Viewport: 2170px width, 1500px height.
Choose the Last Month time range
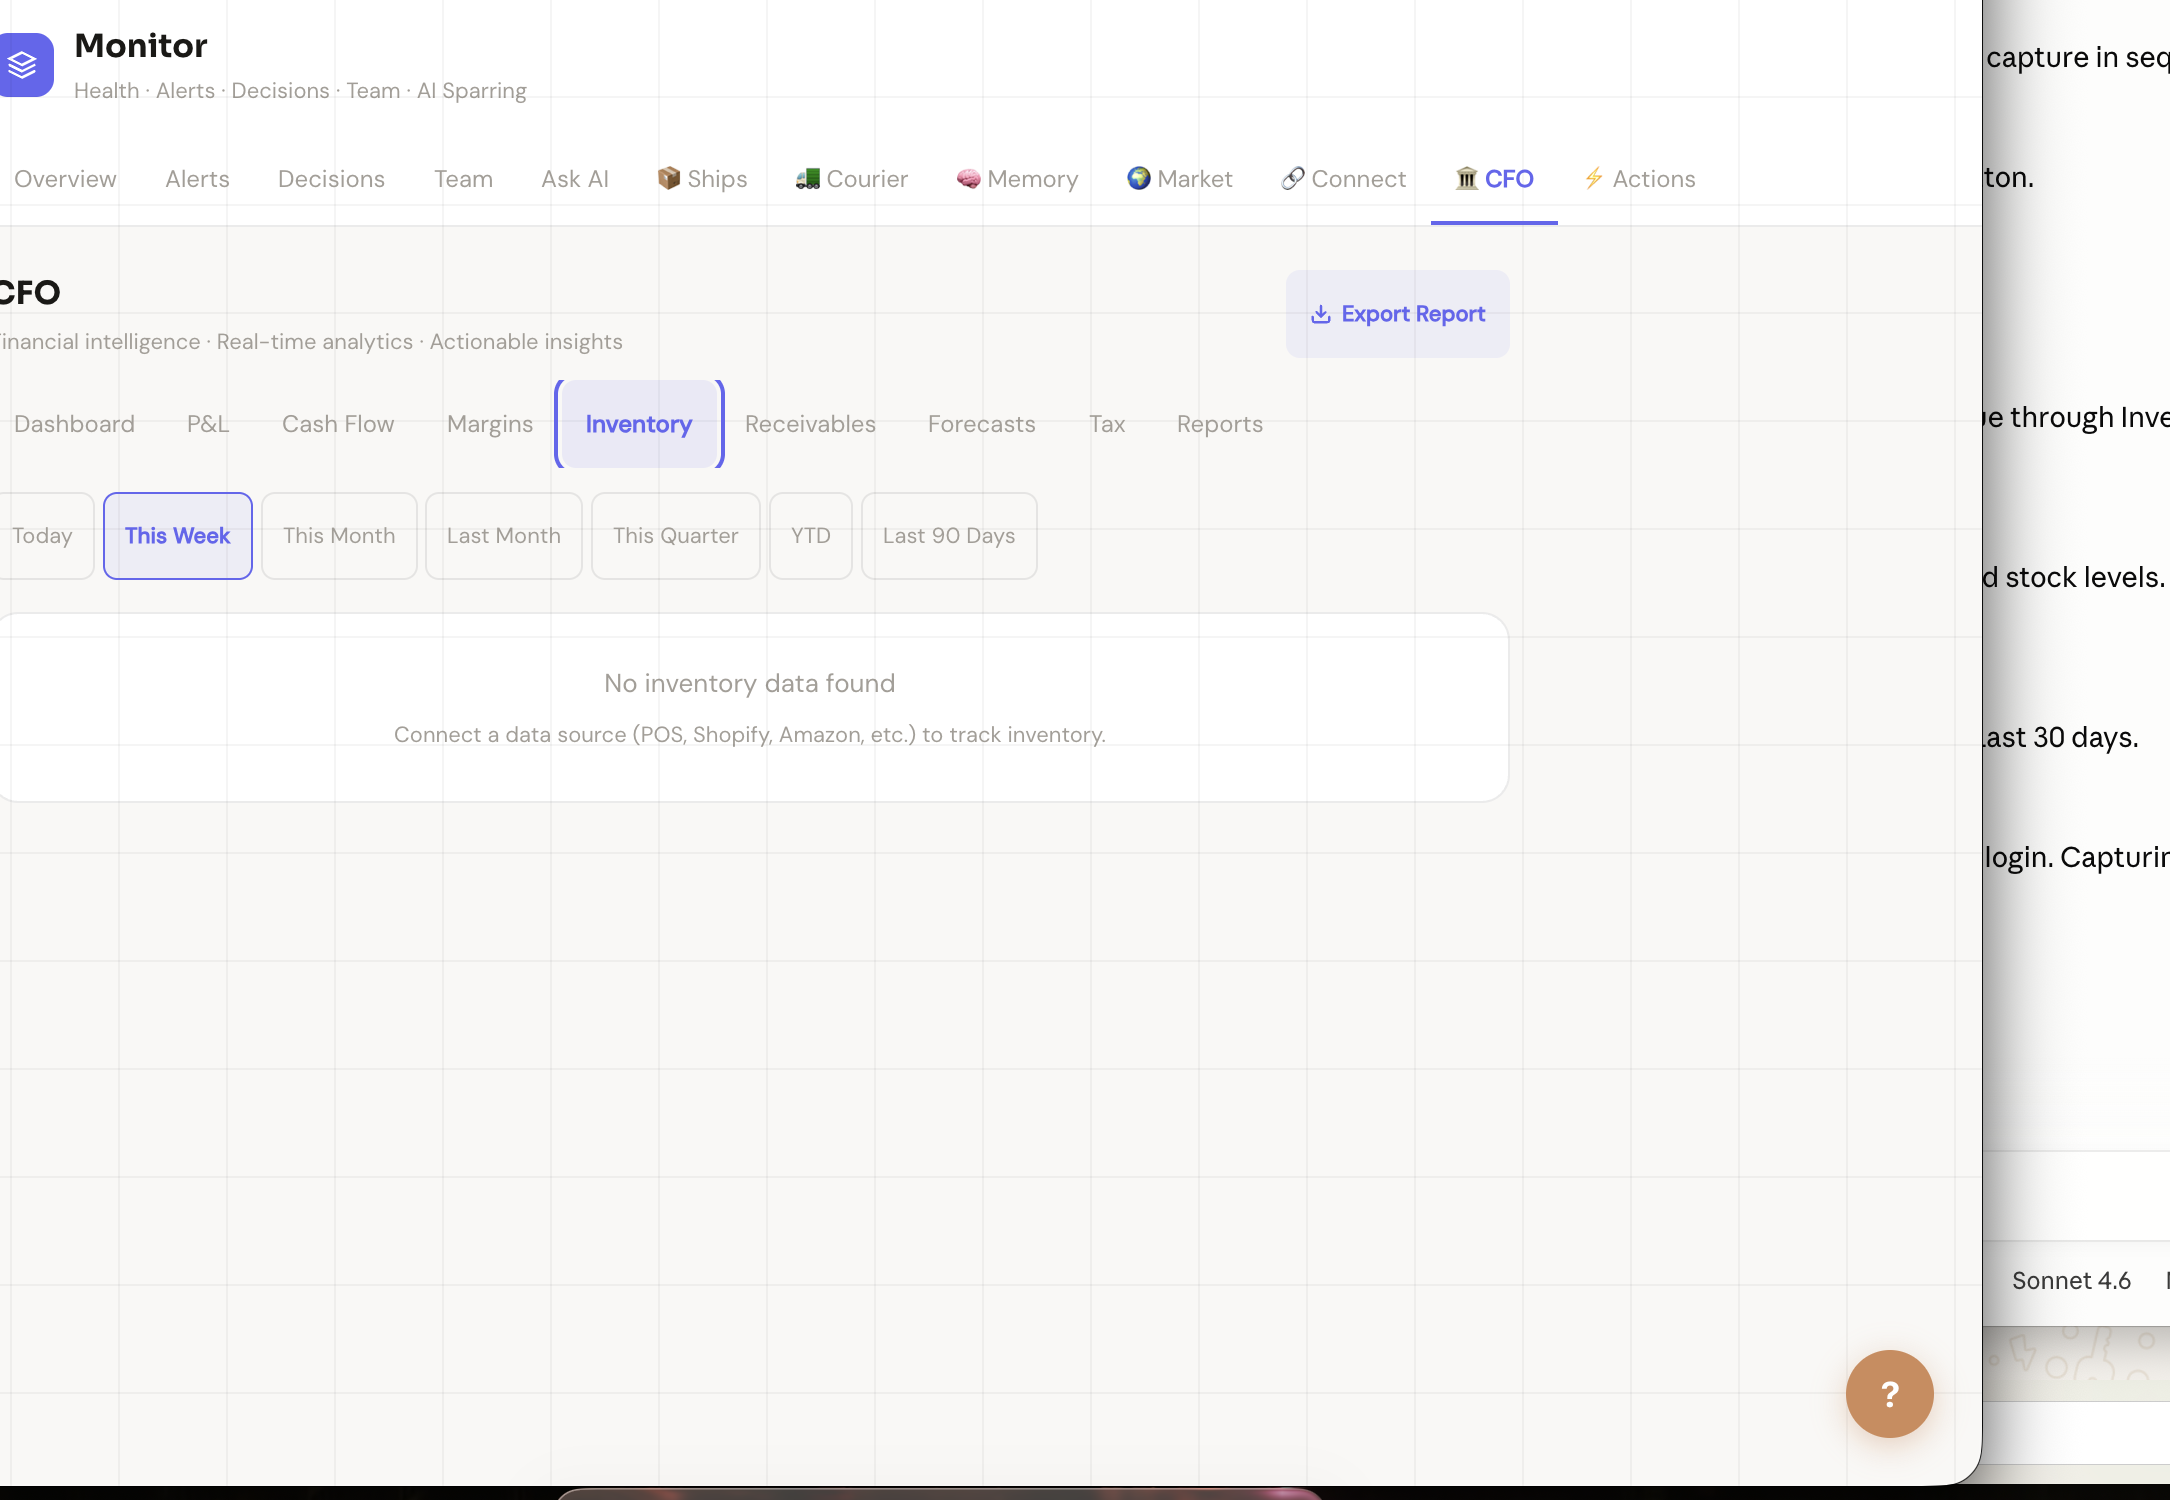[504, 536]
